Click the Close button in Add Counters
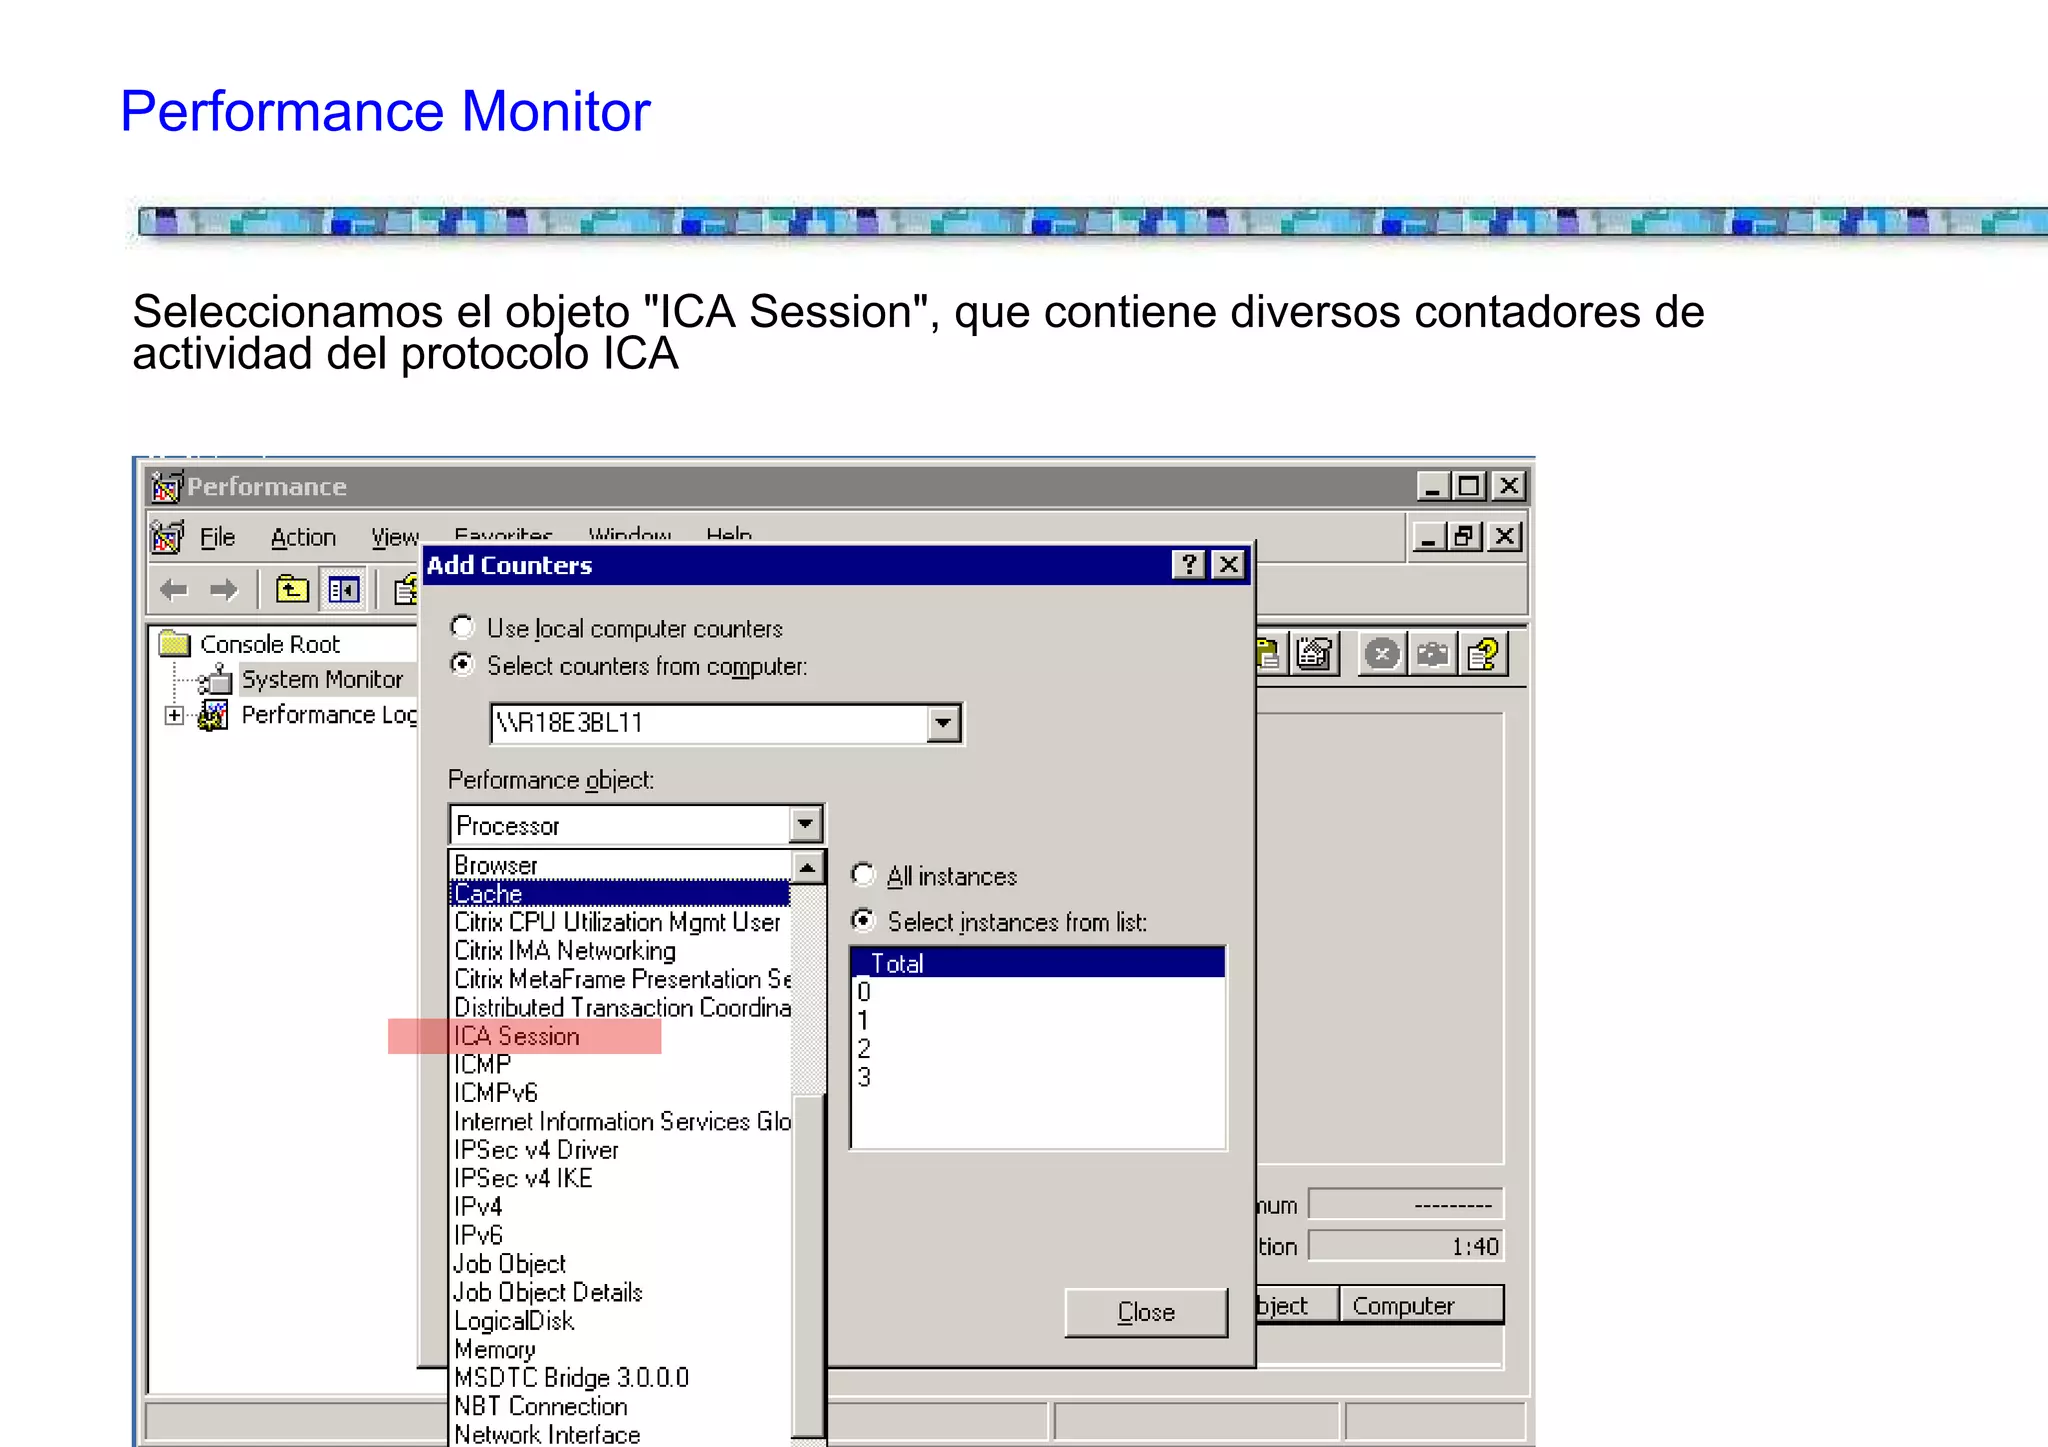Viewport: 2048px width, 1447px height. click(1146, 1312)
